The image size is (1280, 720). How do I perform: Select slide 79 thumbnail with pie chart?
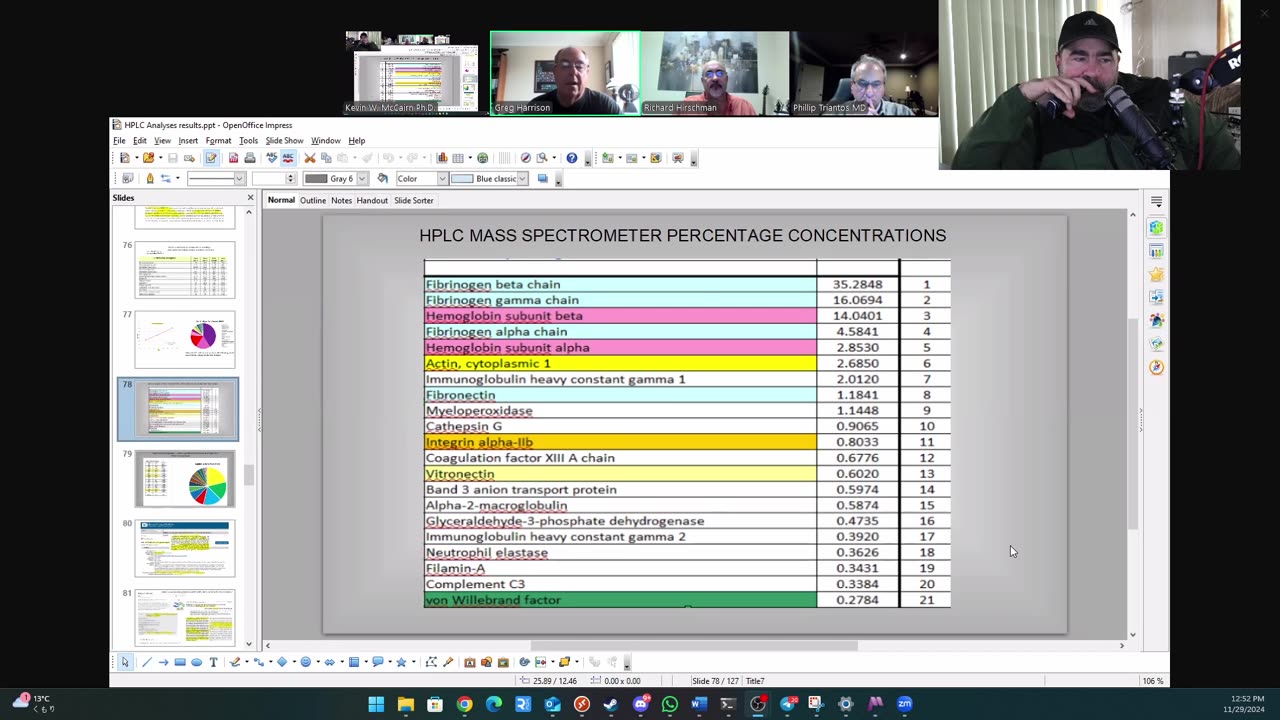pyautogui.click(x=185, y=479)
